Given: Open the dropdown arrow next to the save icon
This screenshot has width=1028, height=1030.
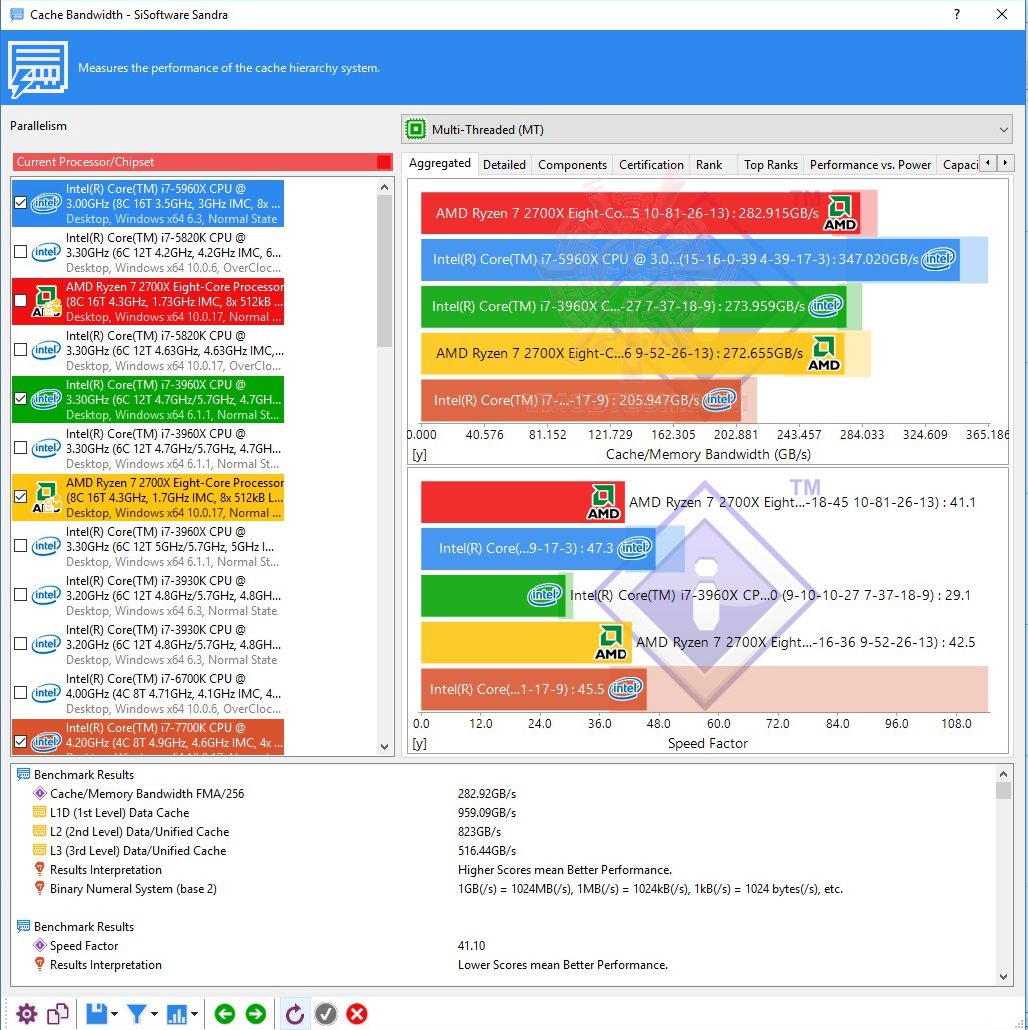Looking at the screenshot, I should 115,1014.
